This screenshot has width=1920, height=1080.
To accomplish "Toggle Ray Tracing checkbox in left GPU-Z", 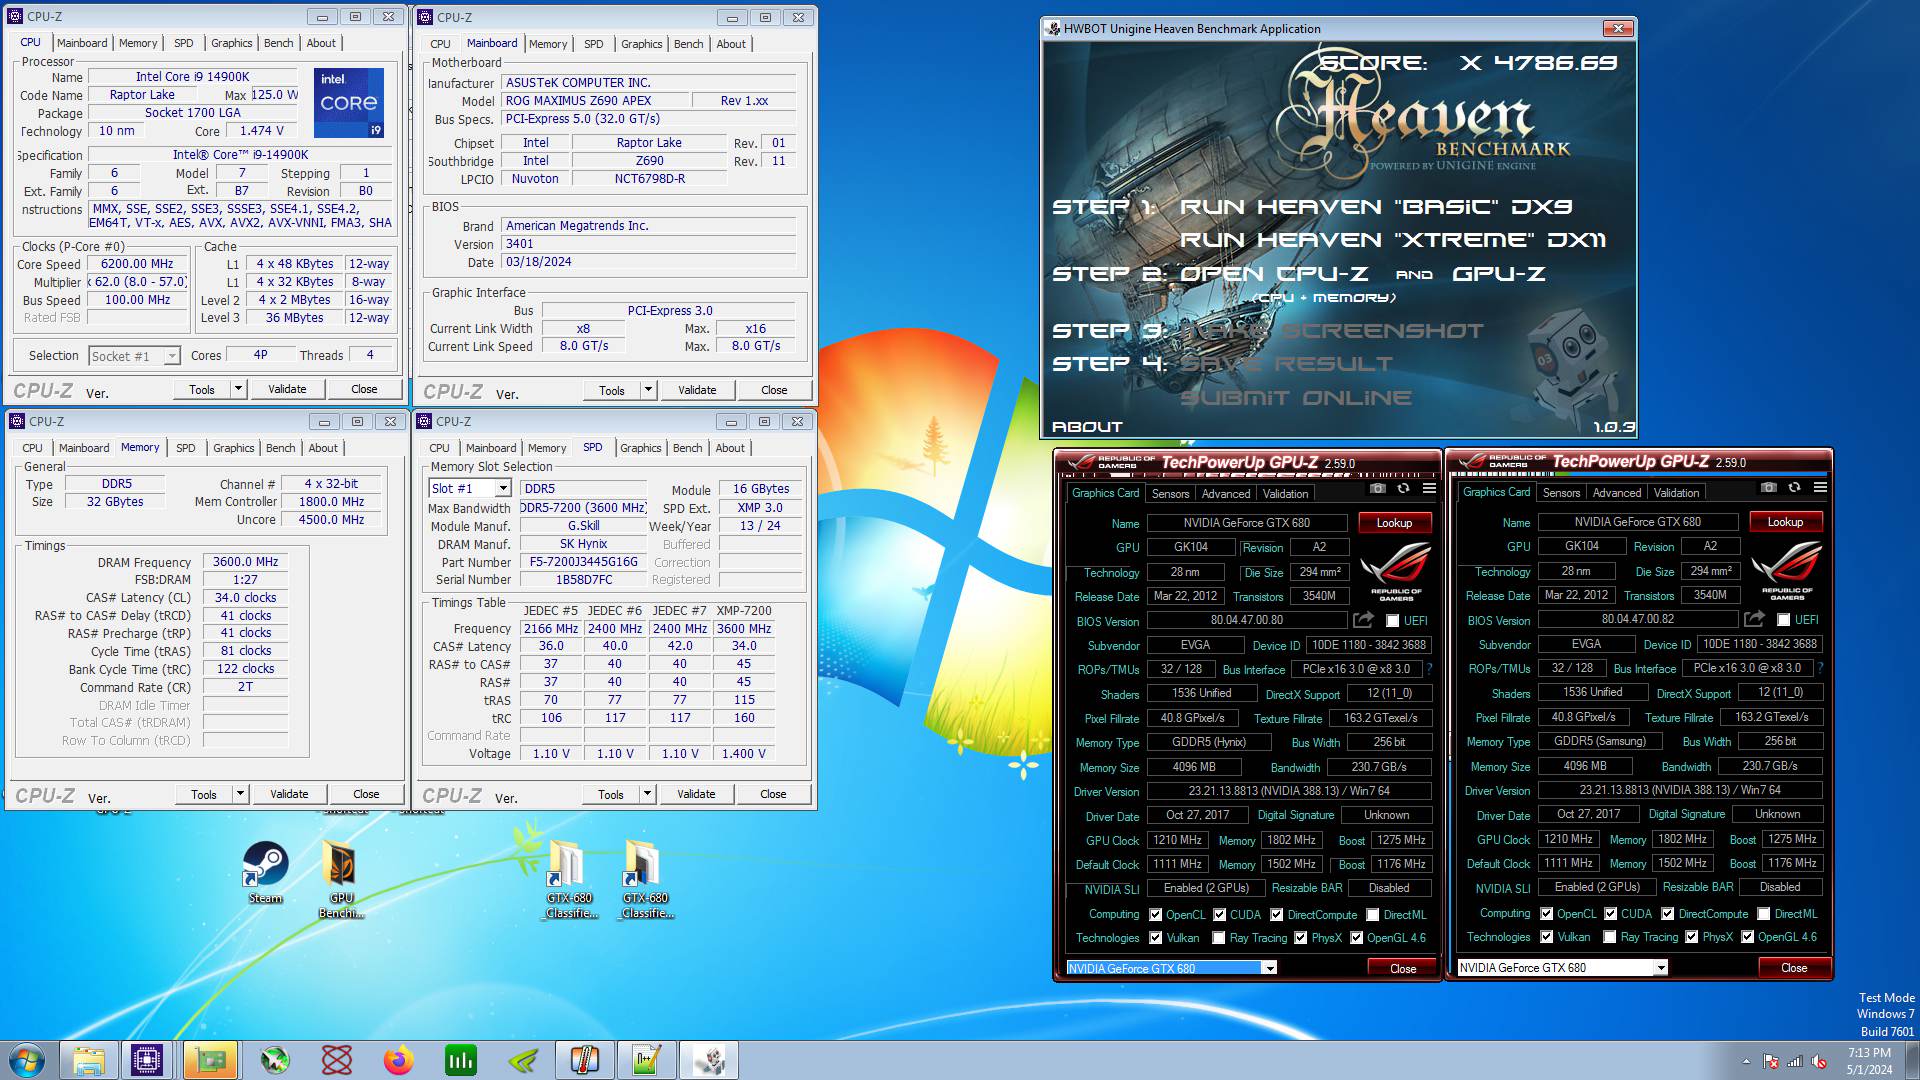I will pyautogui.click(x=1218, y=938).
